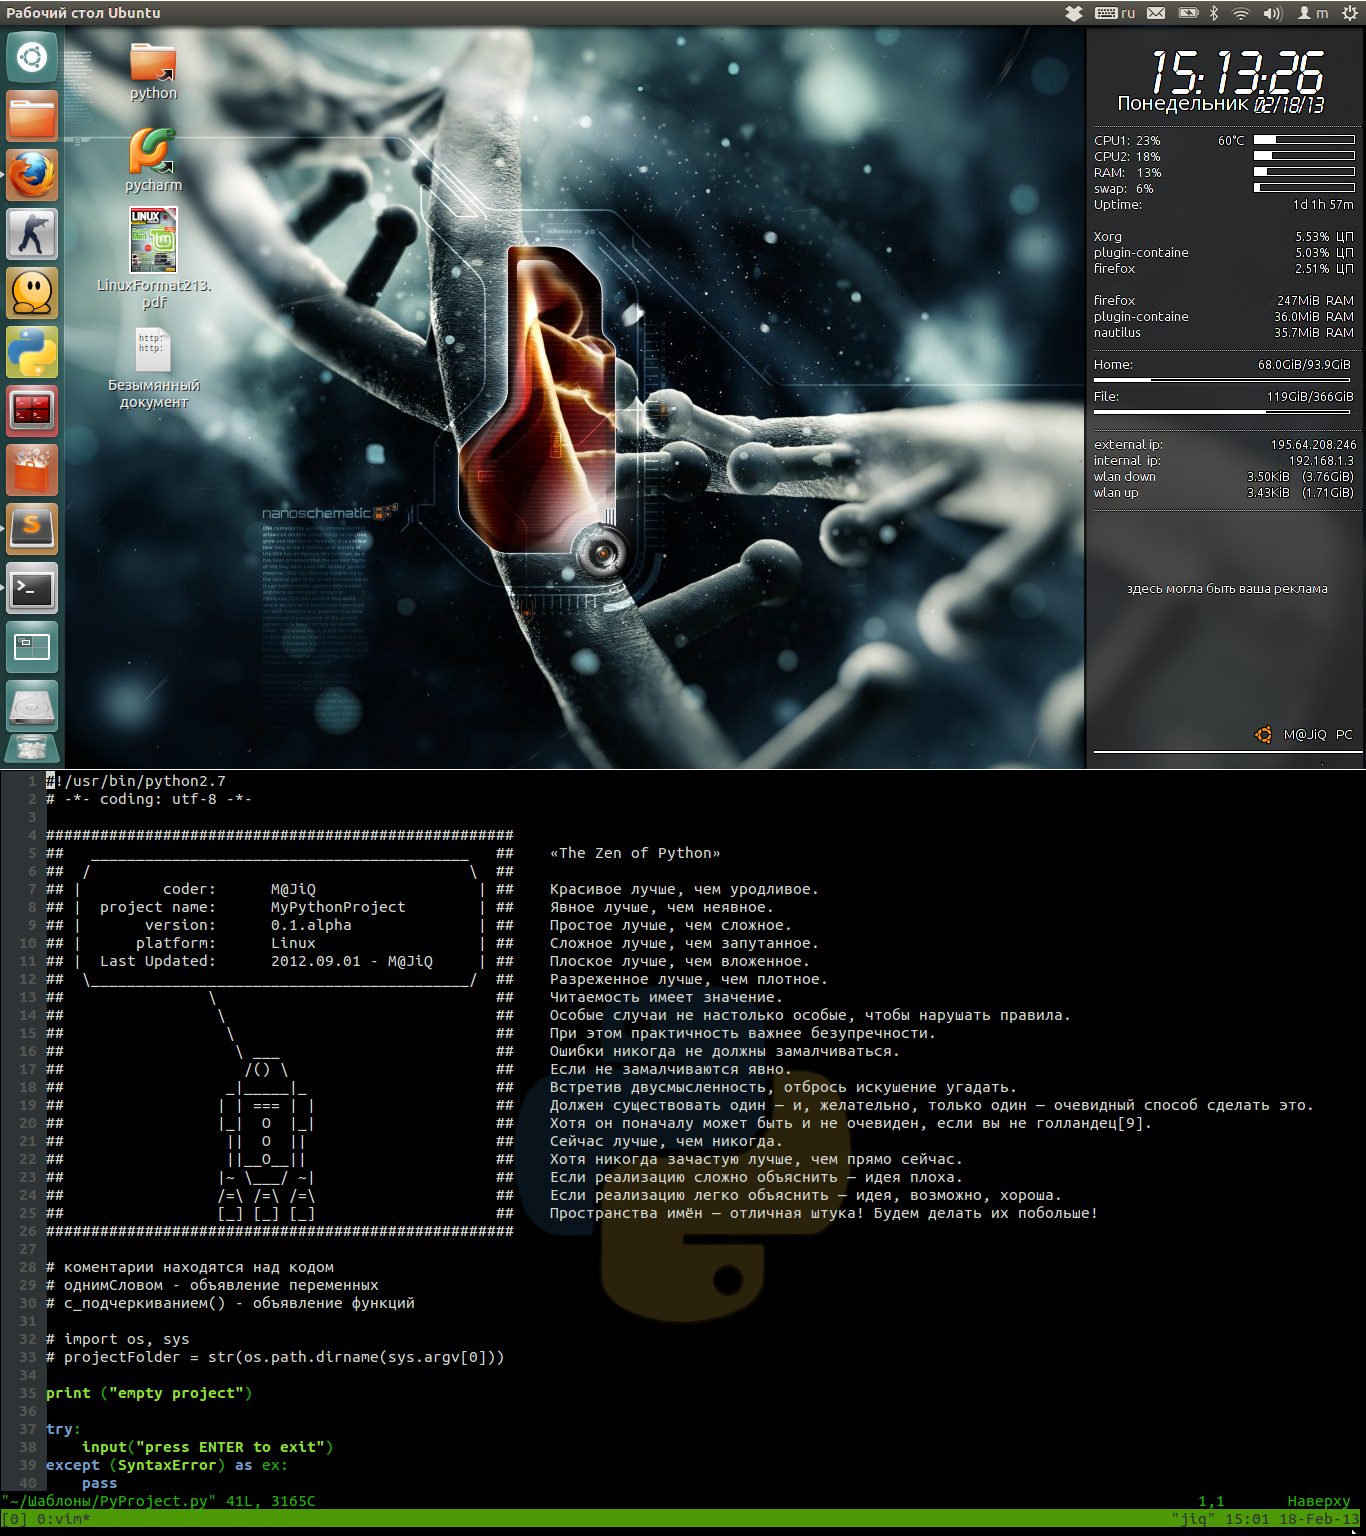Launch Sublime Text from the launcher
Viewport: 1366px width, 1536px height.
pos(32,529)
